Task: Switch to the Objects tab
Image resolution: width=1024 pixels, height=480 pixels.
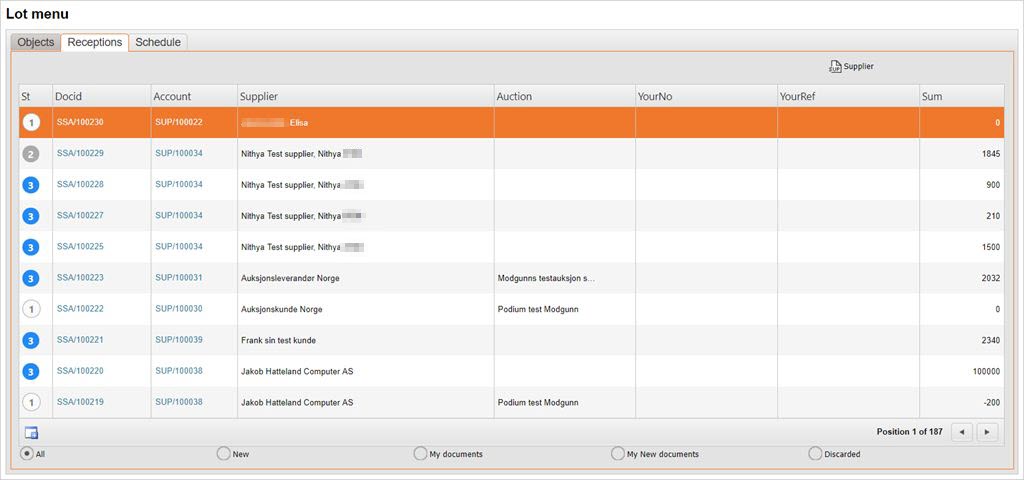Action: tap(36, 42)
